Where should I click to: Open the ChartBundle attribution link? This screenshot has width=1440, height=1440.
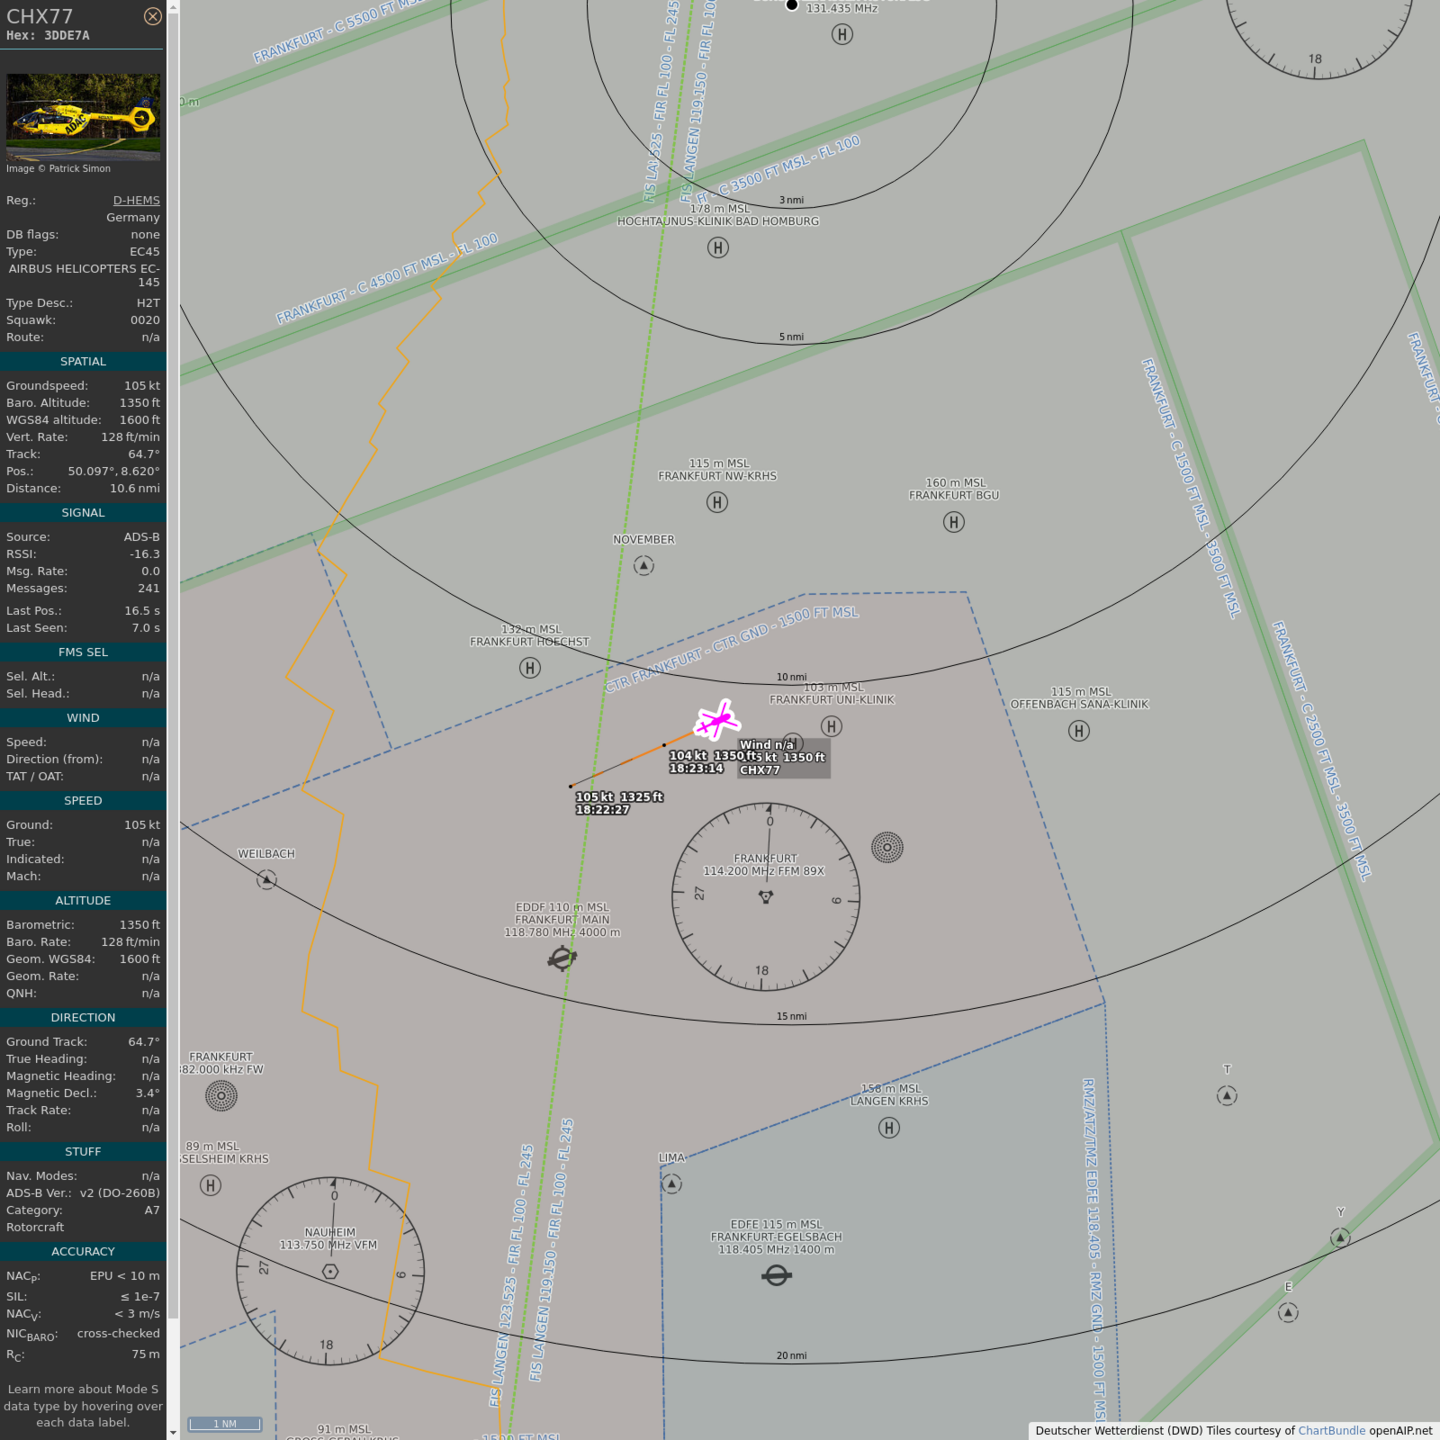coord(1331,1430)
